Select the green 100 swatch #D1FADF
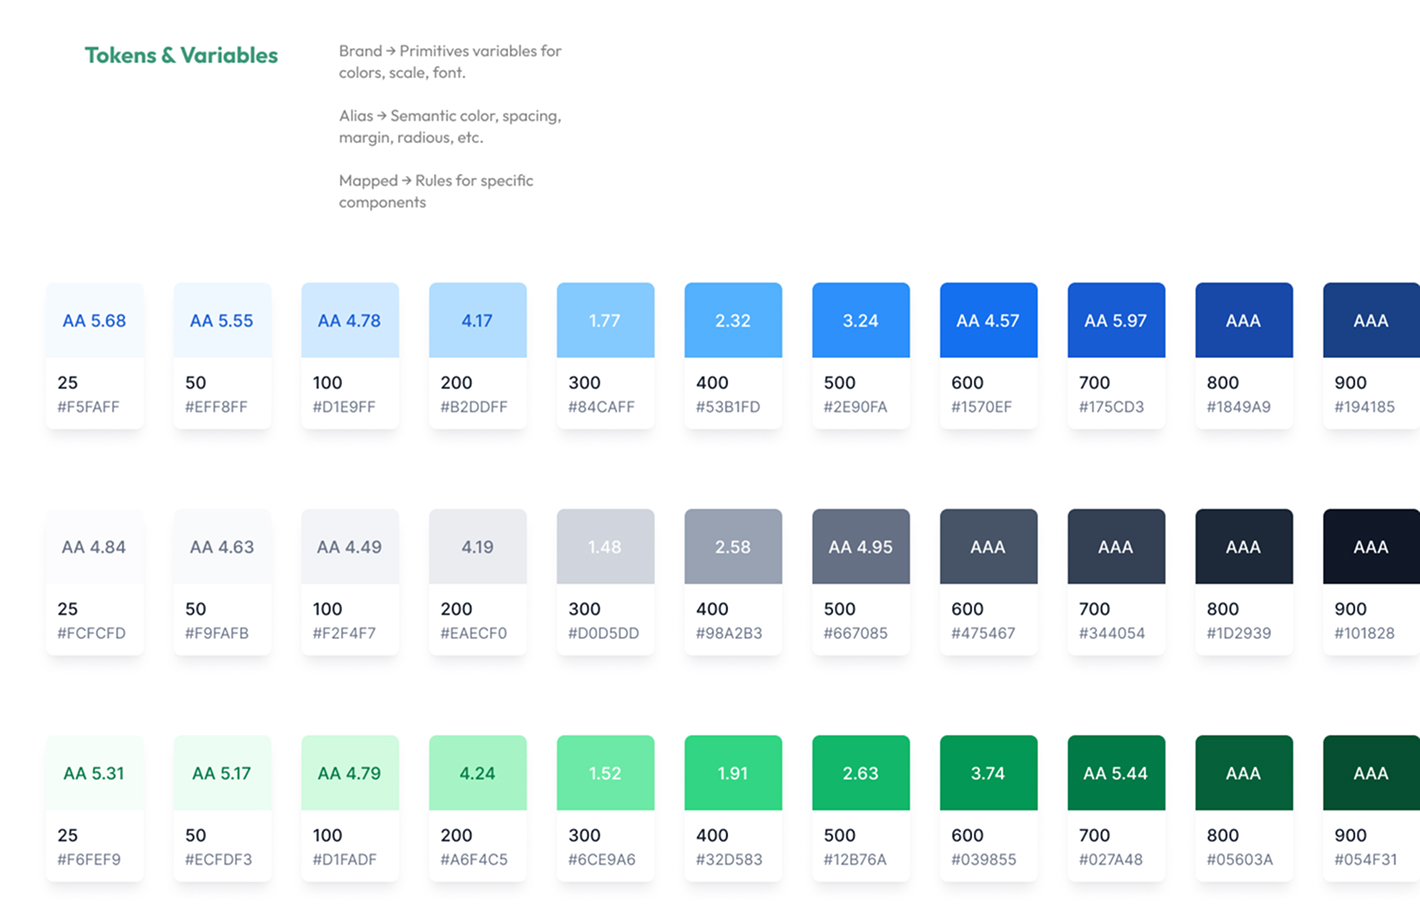This screenshot has height=922, width=1420. [x=349, y=773]
